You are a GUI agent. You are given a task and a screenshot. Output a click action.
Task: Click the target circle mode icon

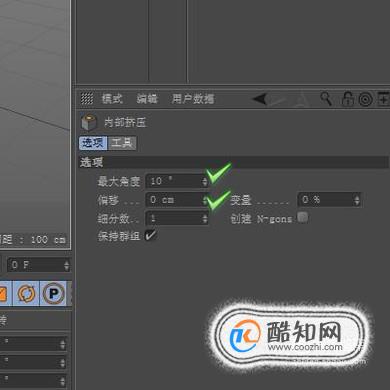pyautogui.click(x=366, y=99)
